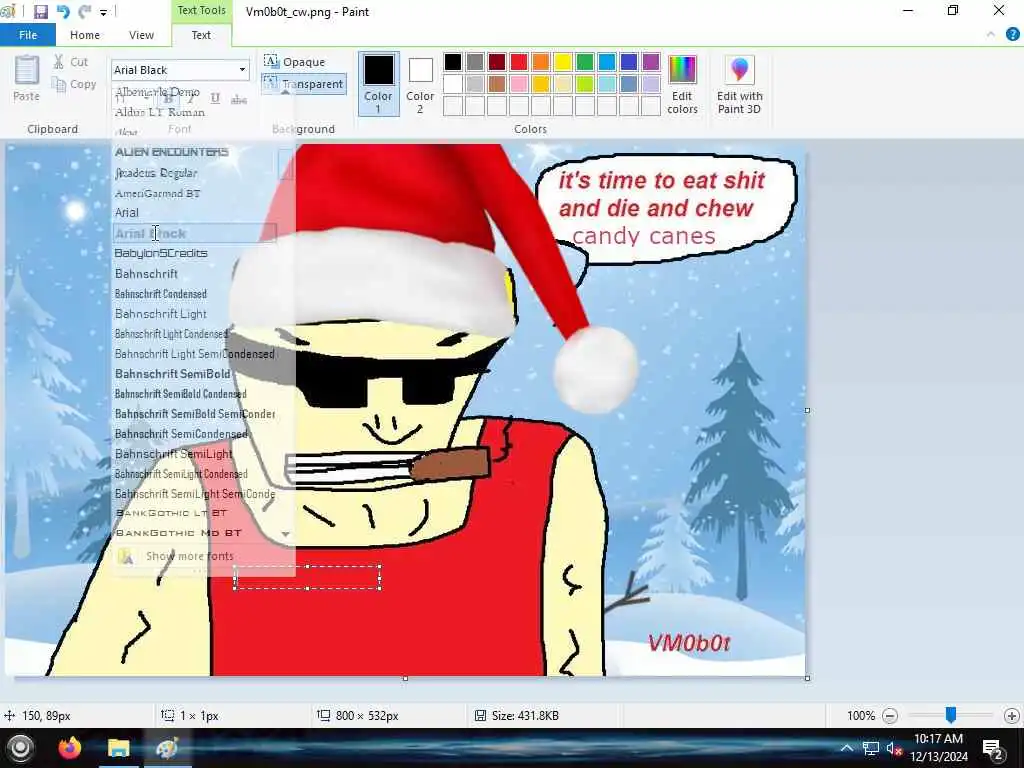The image size is (1024, 768).
Task: Toggle Underline text formatting
Action: 215,99
